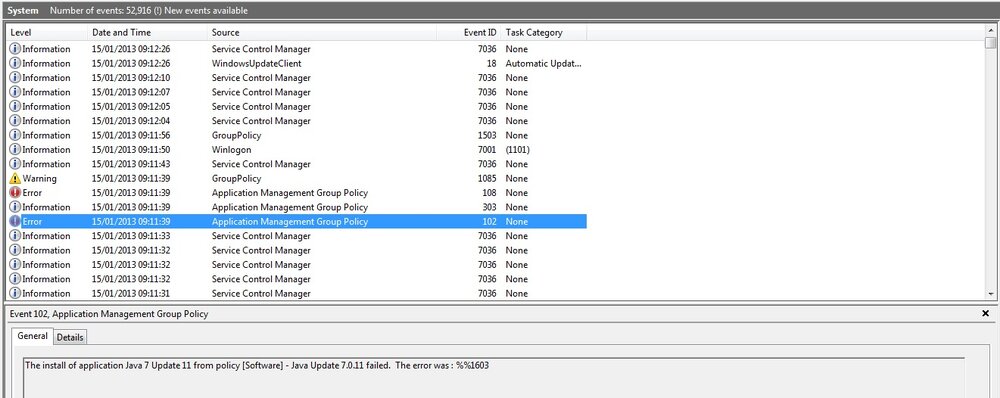Click the error icon for event 102
This screenshot has height=398, width=1000.
(15, 221)
